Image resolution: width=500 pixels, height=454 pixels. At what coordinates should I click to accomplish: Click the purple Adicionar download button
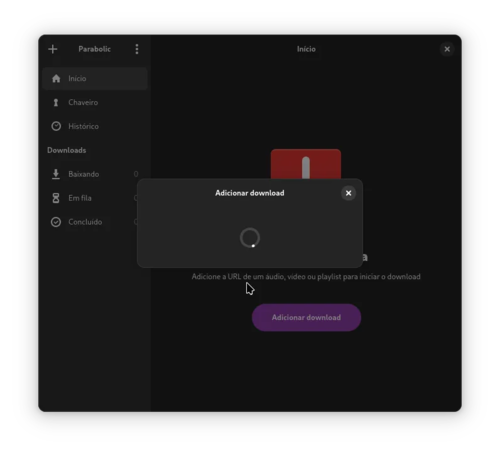306,317
